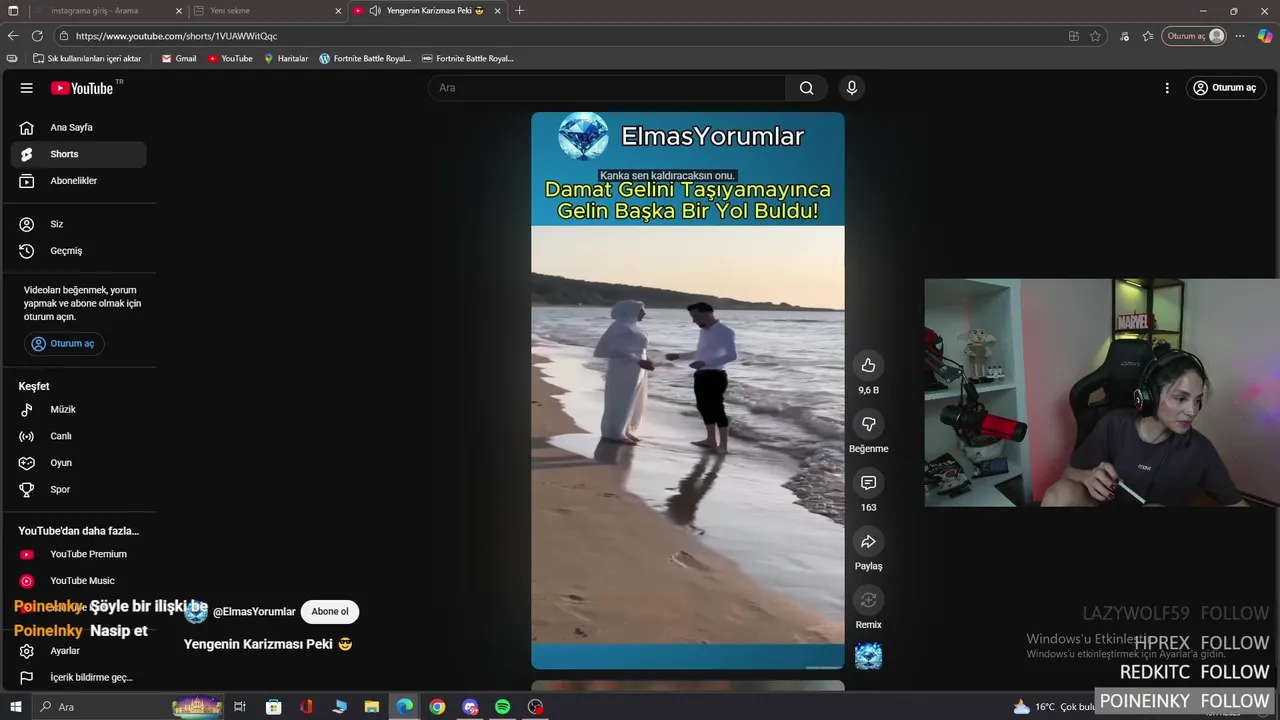Open Spotify from the taskbar
Image resolution: width=1280 pixels, height=720 pixels.
click(x=503, y=707)
